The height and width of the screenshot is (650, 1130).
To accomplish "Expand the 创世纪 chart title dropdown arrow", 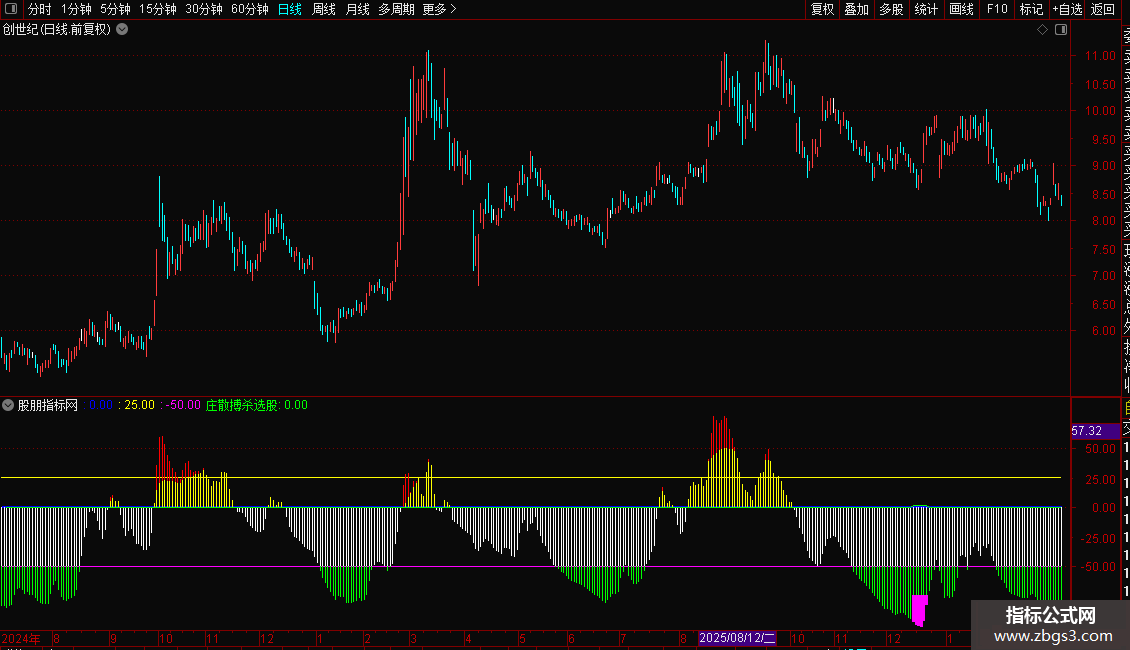I will pos(123,30).
